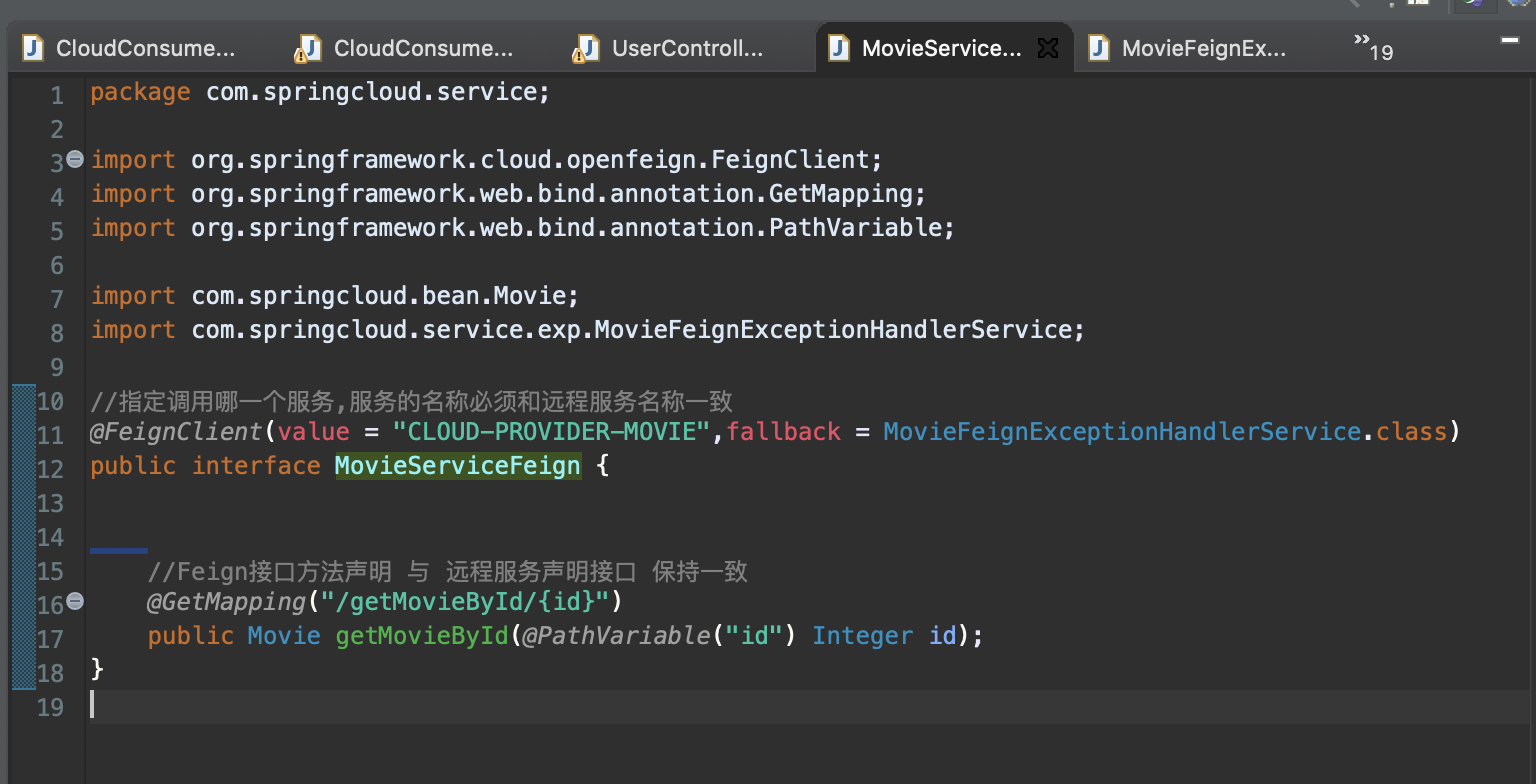This screenshot has height=784, width=1536.
Task: Click the 'Movie' return type on line 17
Action: point(284,636)
